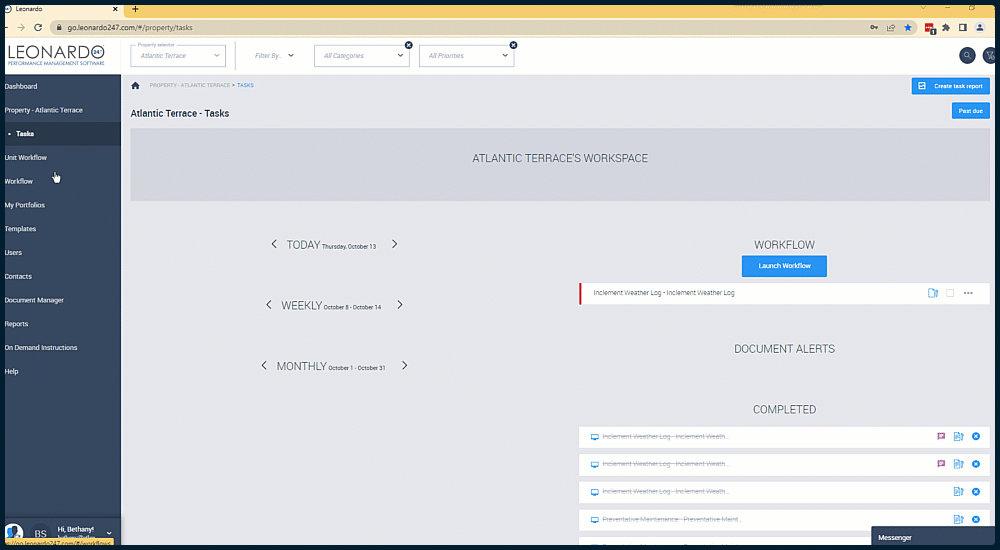The image size is (1000, 550).
Task: Click the blue bookmark star
Action: click(x=908, y=27)
